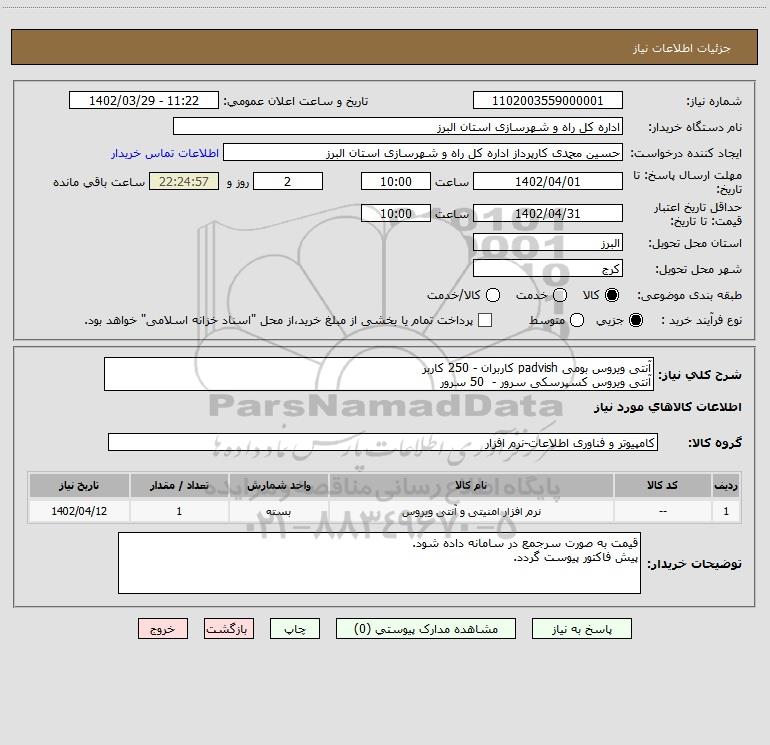Screen dimensions: 770x745
Task: Click the کد کالا column header
Action: click(662, 485)
